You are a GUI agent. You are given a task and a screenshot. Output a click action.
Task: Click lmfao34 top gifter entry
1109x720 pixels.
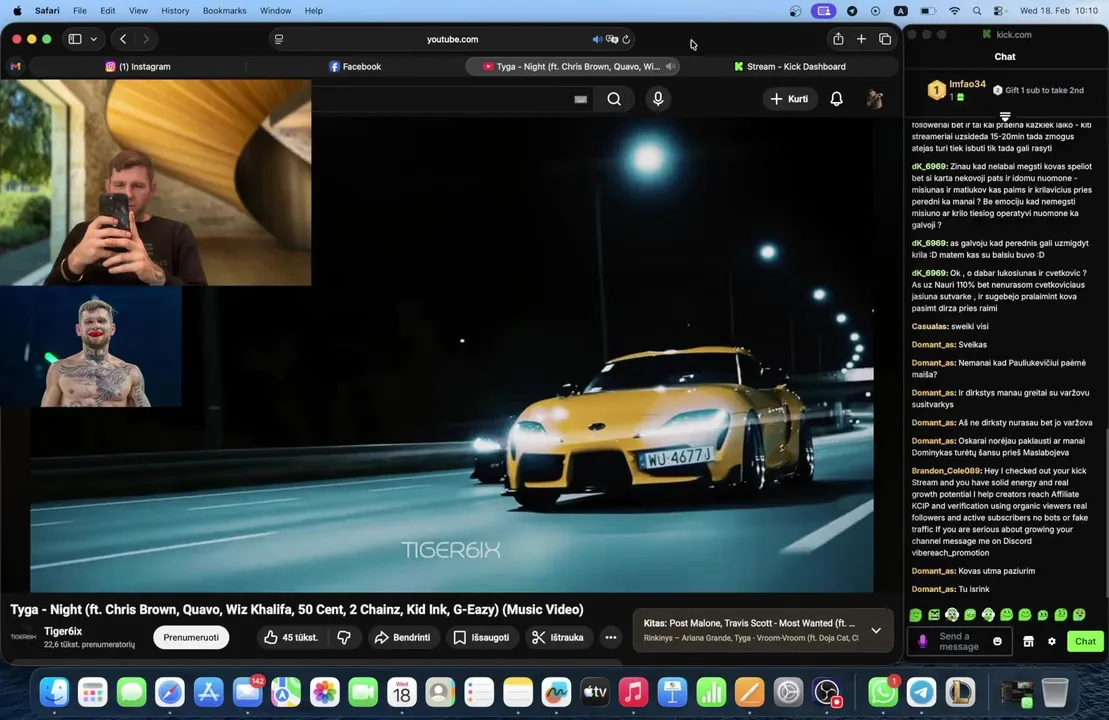pyautogui.click(x=957, y=90)
